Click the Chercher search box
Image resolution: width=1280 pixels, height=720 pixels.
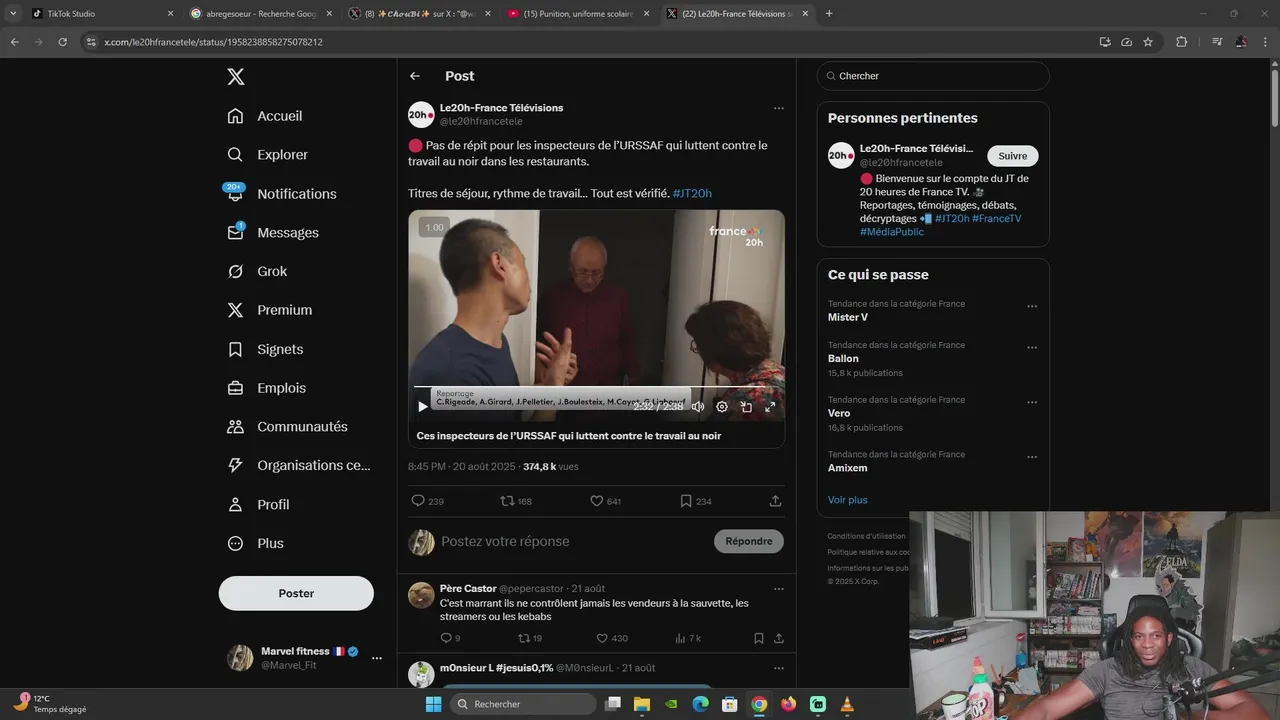pyautogui.click(x=933, y=76)
